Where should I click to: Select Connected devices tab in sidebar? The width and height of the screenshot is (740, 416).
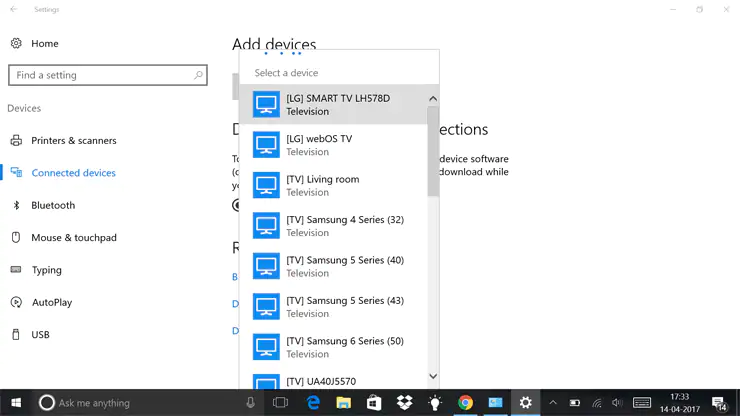click(73, 173)
